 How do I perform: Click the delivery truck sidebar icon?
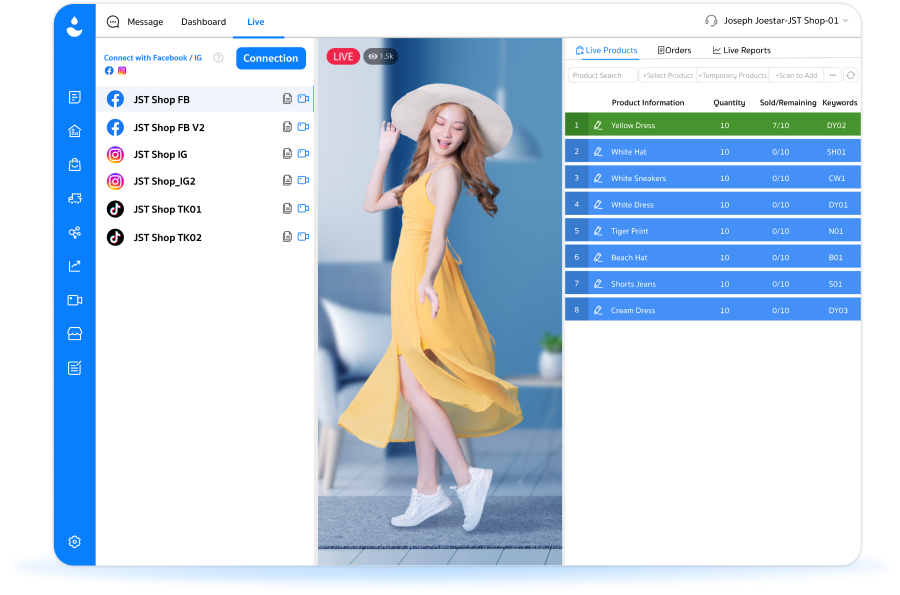[75, 199]
